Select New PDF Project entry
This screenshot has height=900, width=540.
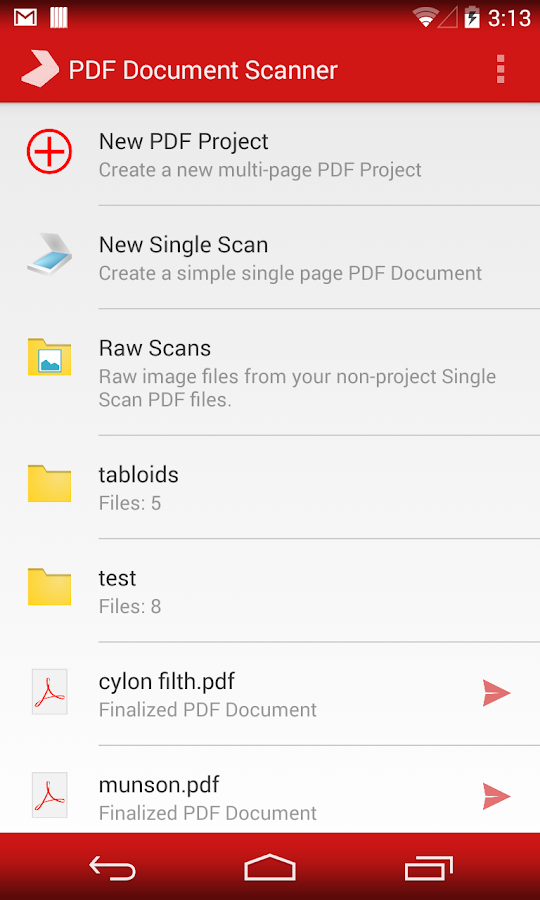270,154
